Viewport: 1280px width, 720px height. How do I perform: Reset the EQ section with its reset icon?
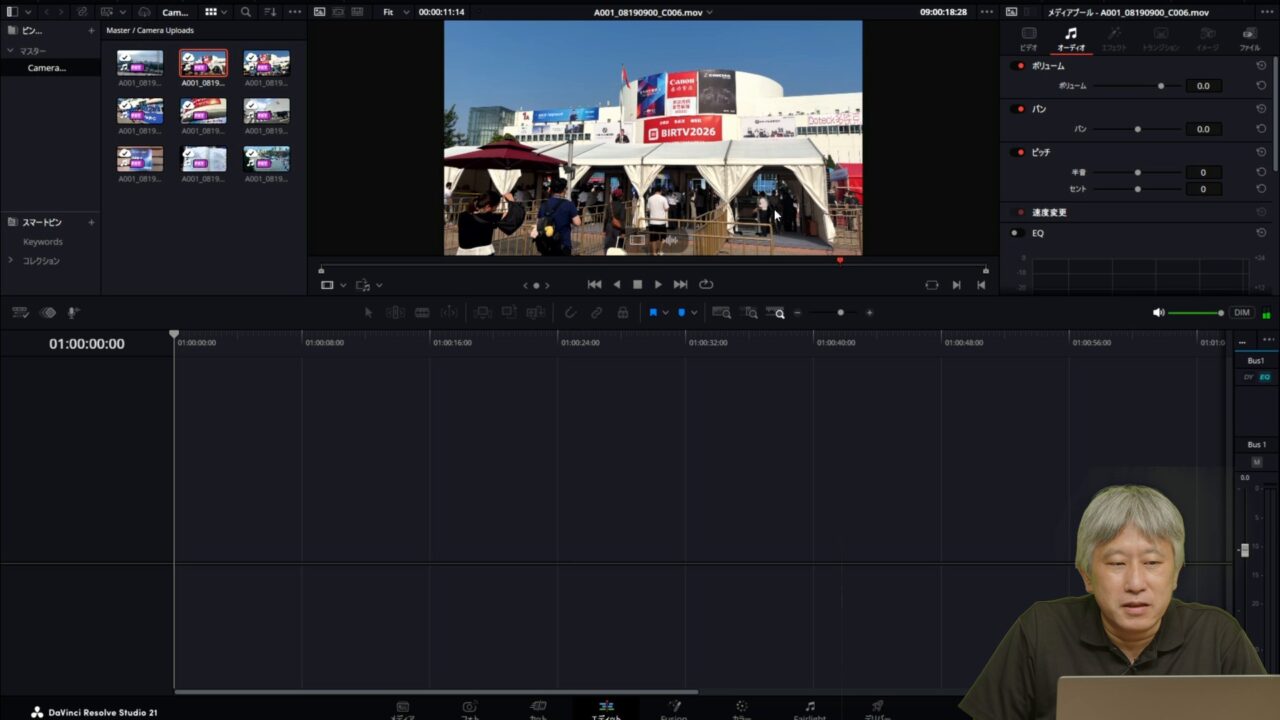pos(1261,233)
